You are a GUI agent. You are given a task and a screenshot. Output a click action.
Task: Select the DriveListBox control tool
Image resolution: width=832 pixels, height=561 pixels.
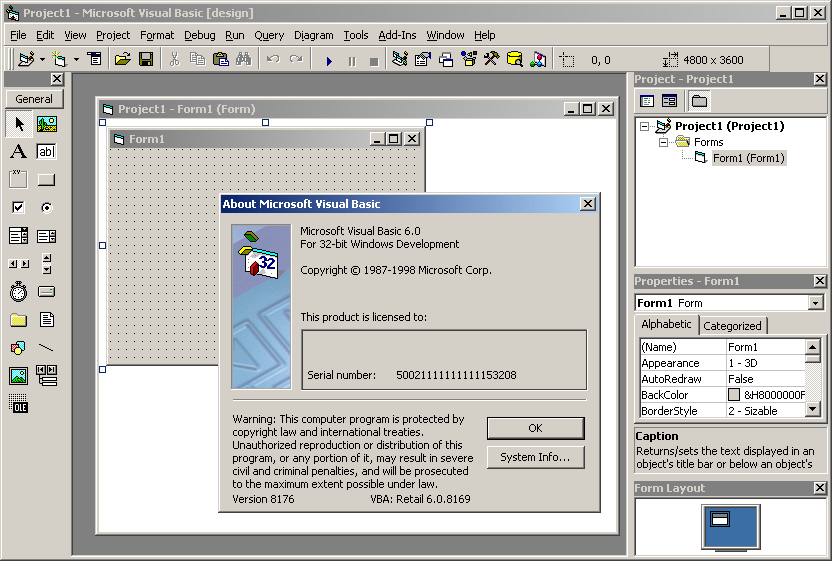tap(47, 291)
